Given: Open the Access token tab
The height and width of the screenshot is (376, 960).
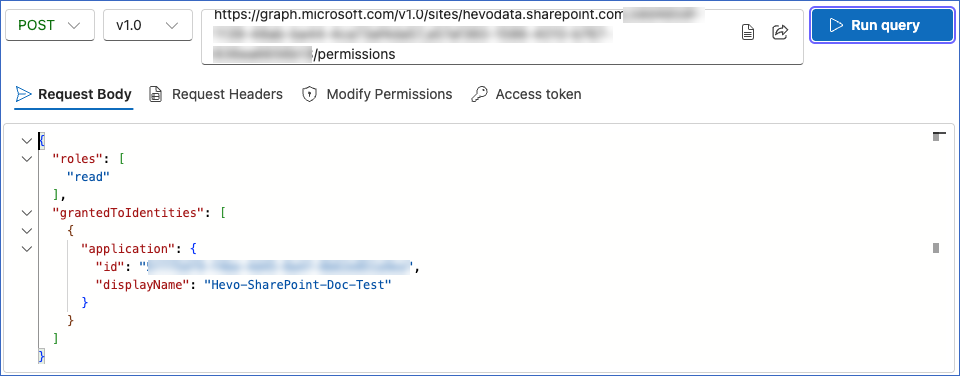Looking at the screenshot, I should 526,94.
